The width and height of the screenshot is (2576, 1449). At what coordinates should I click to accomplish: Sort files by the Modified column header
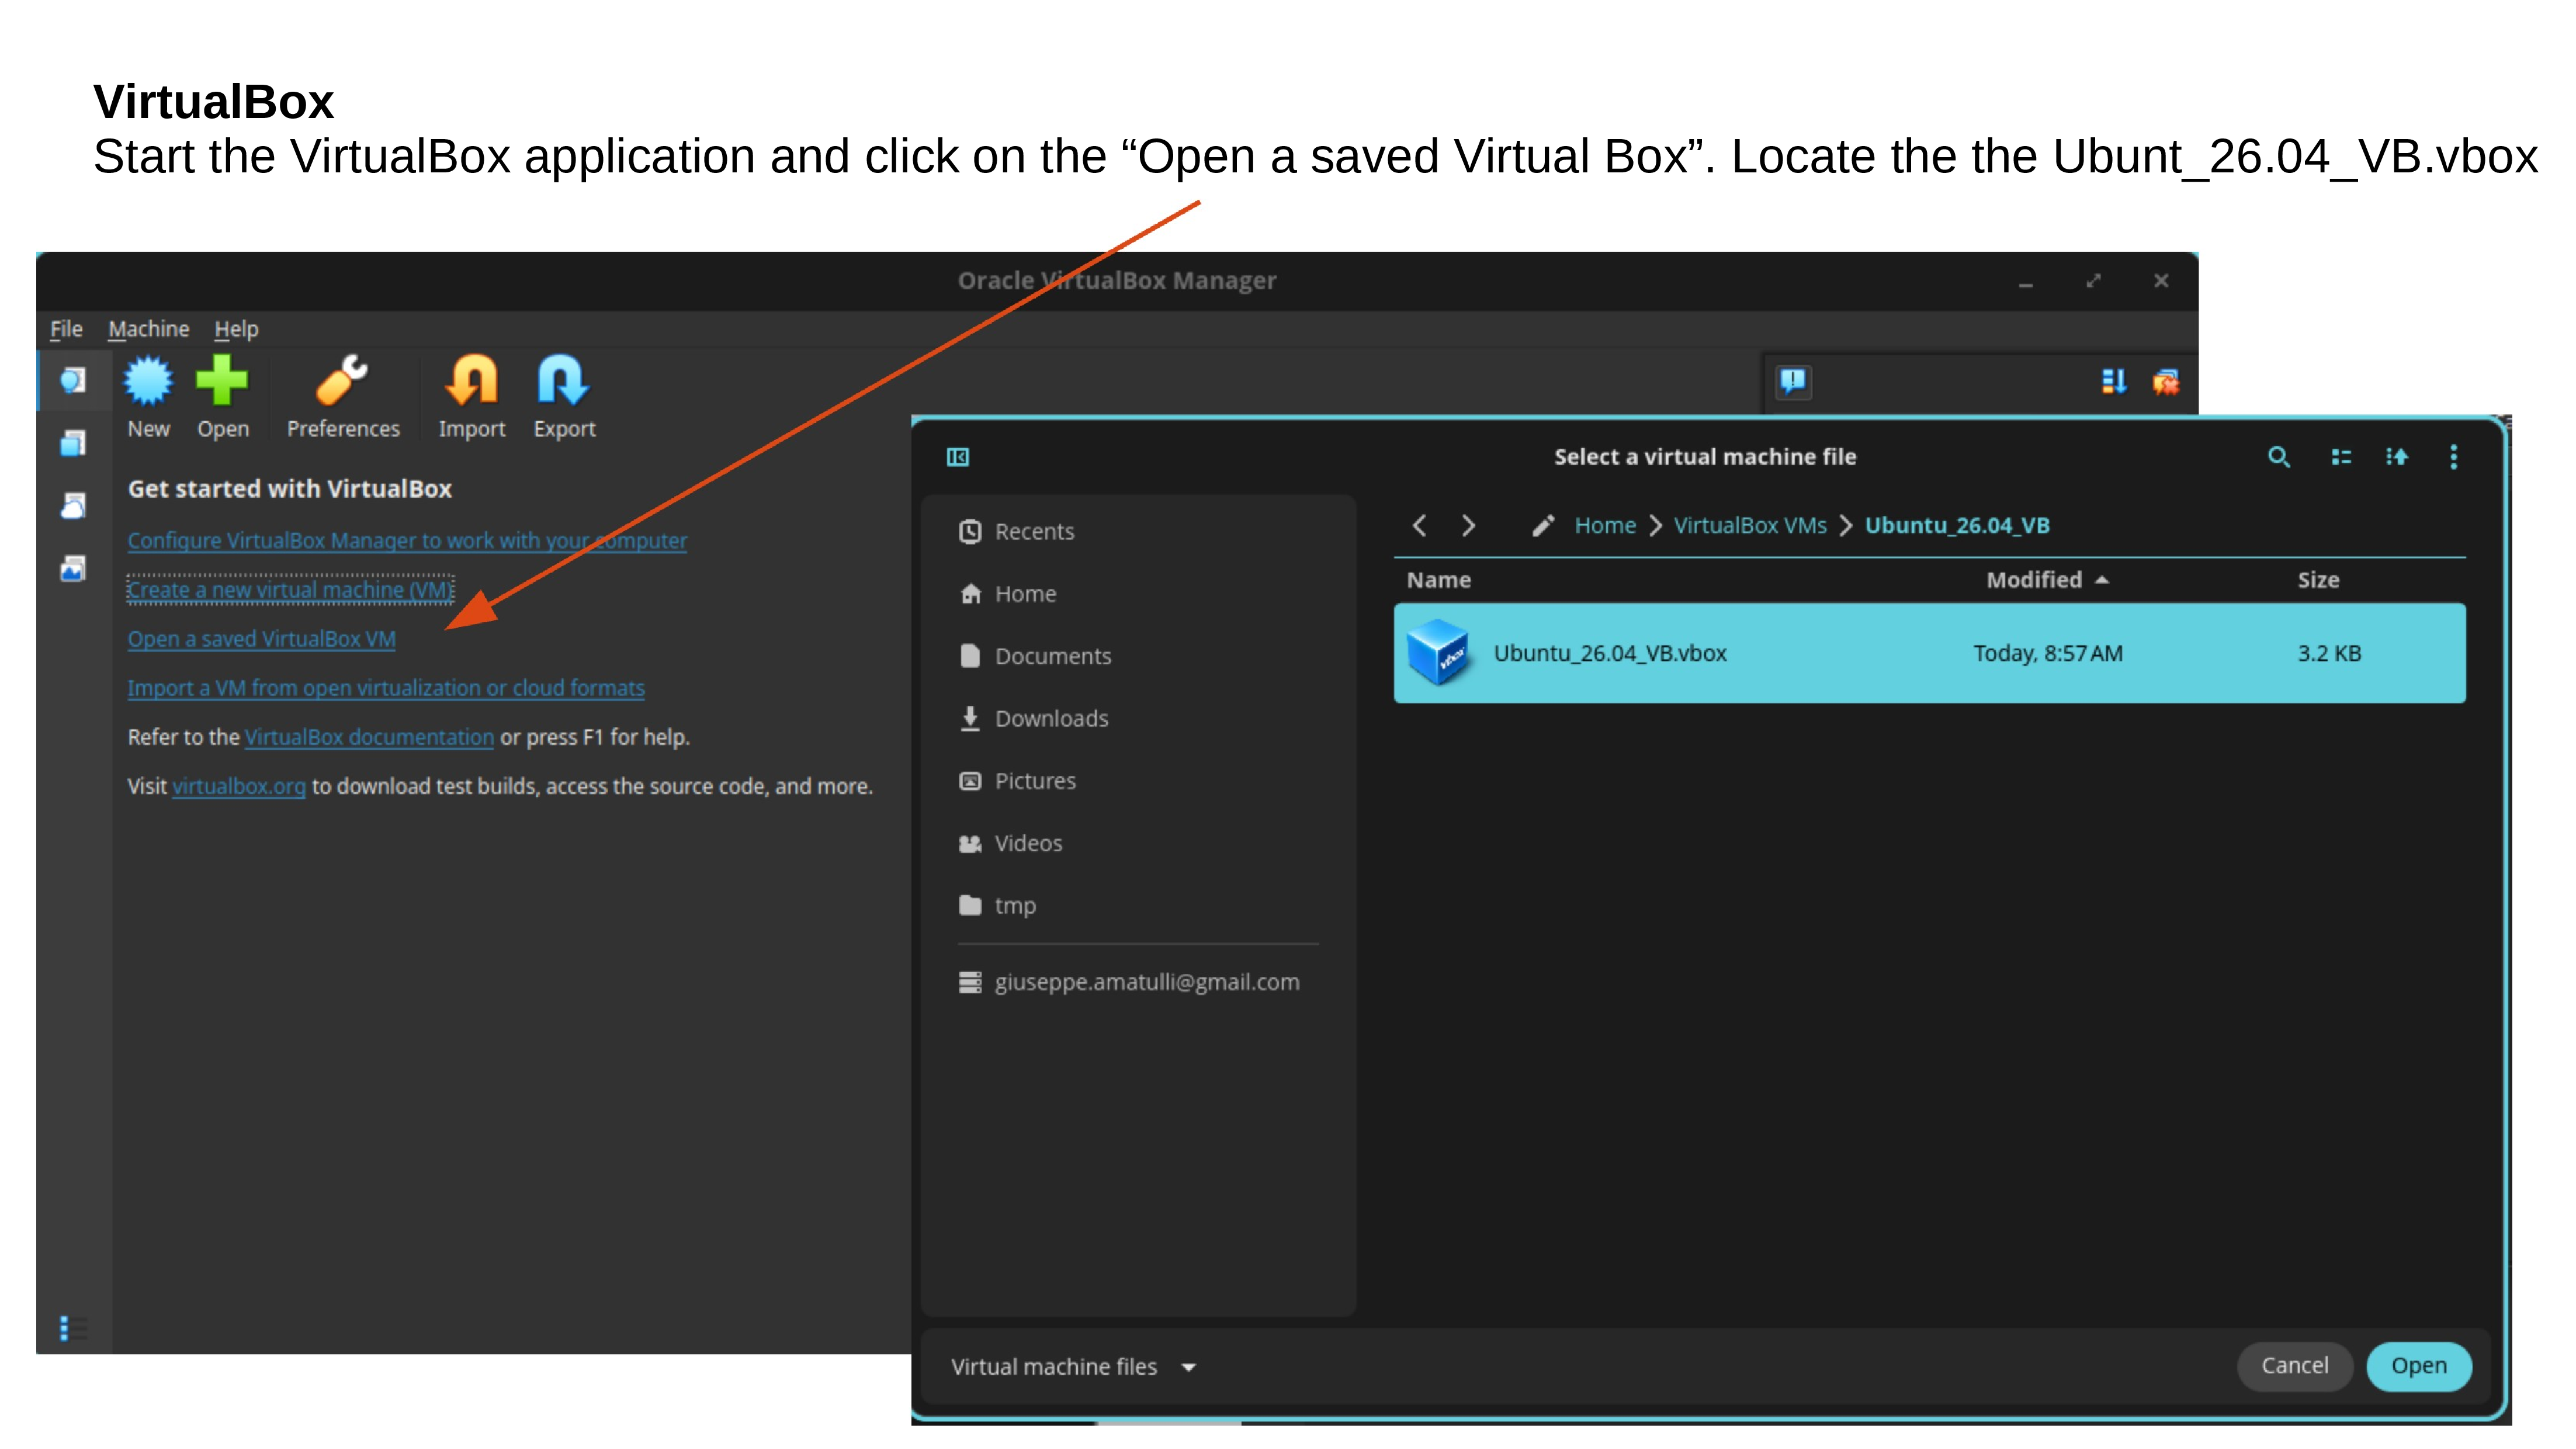[x=2047, y=580]
